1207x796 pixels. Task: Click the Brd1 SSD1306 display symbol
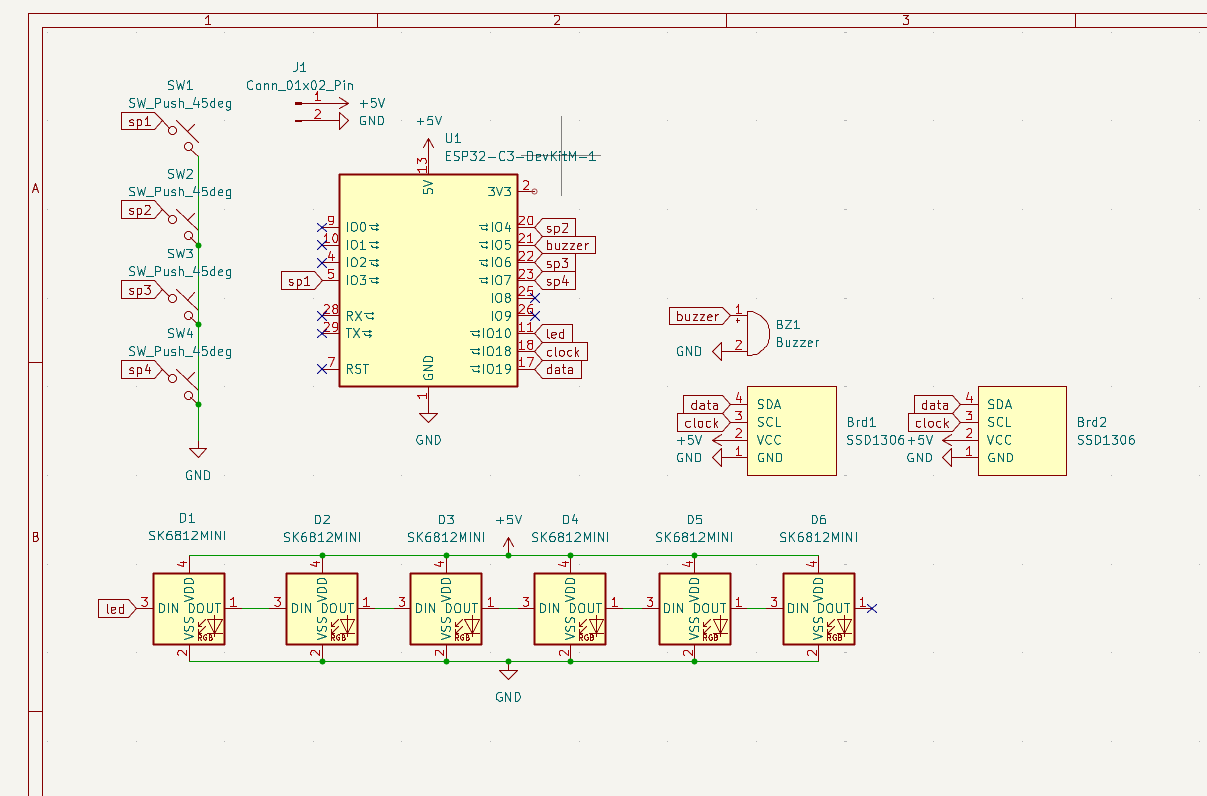(790, 430)
